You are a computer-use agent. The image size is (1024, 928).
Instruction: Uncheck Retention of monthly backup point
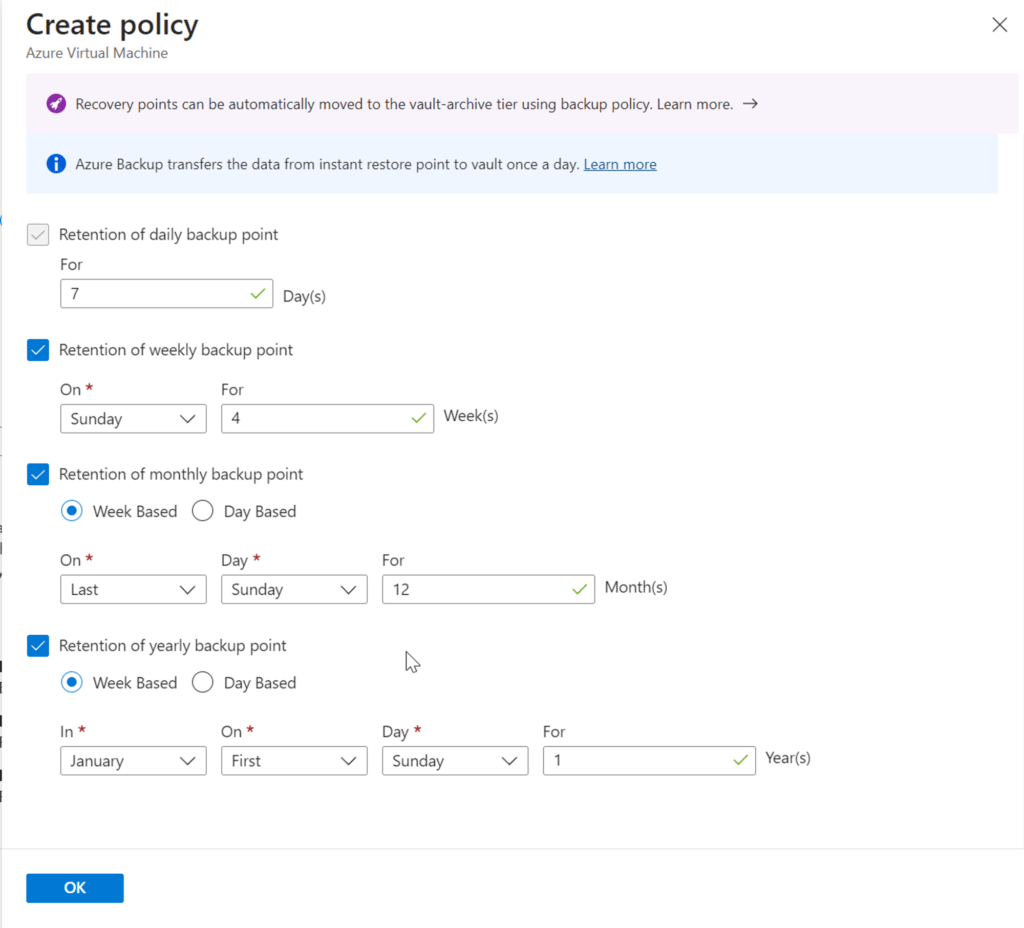38,474
